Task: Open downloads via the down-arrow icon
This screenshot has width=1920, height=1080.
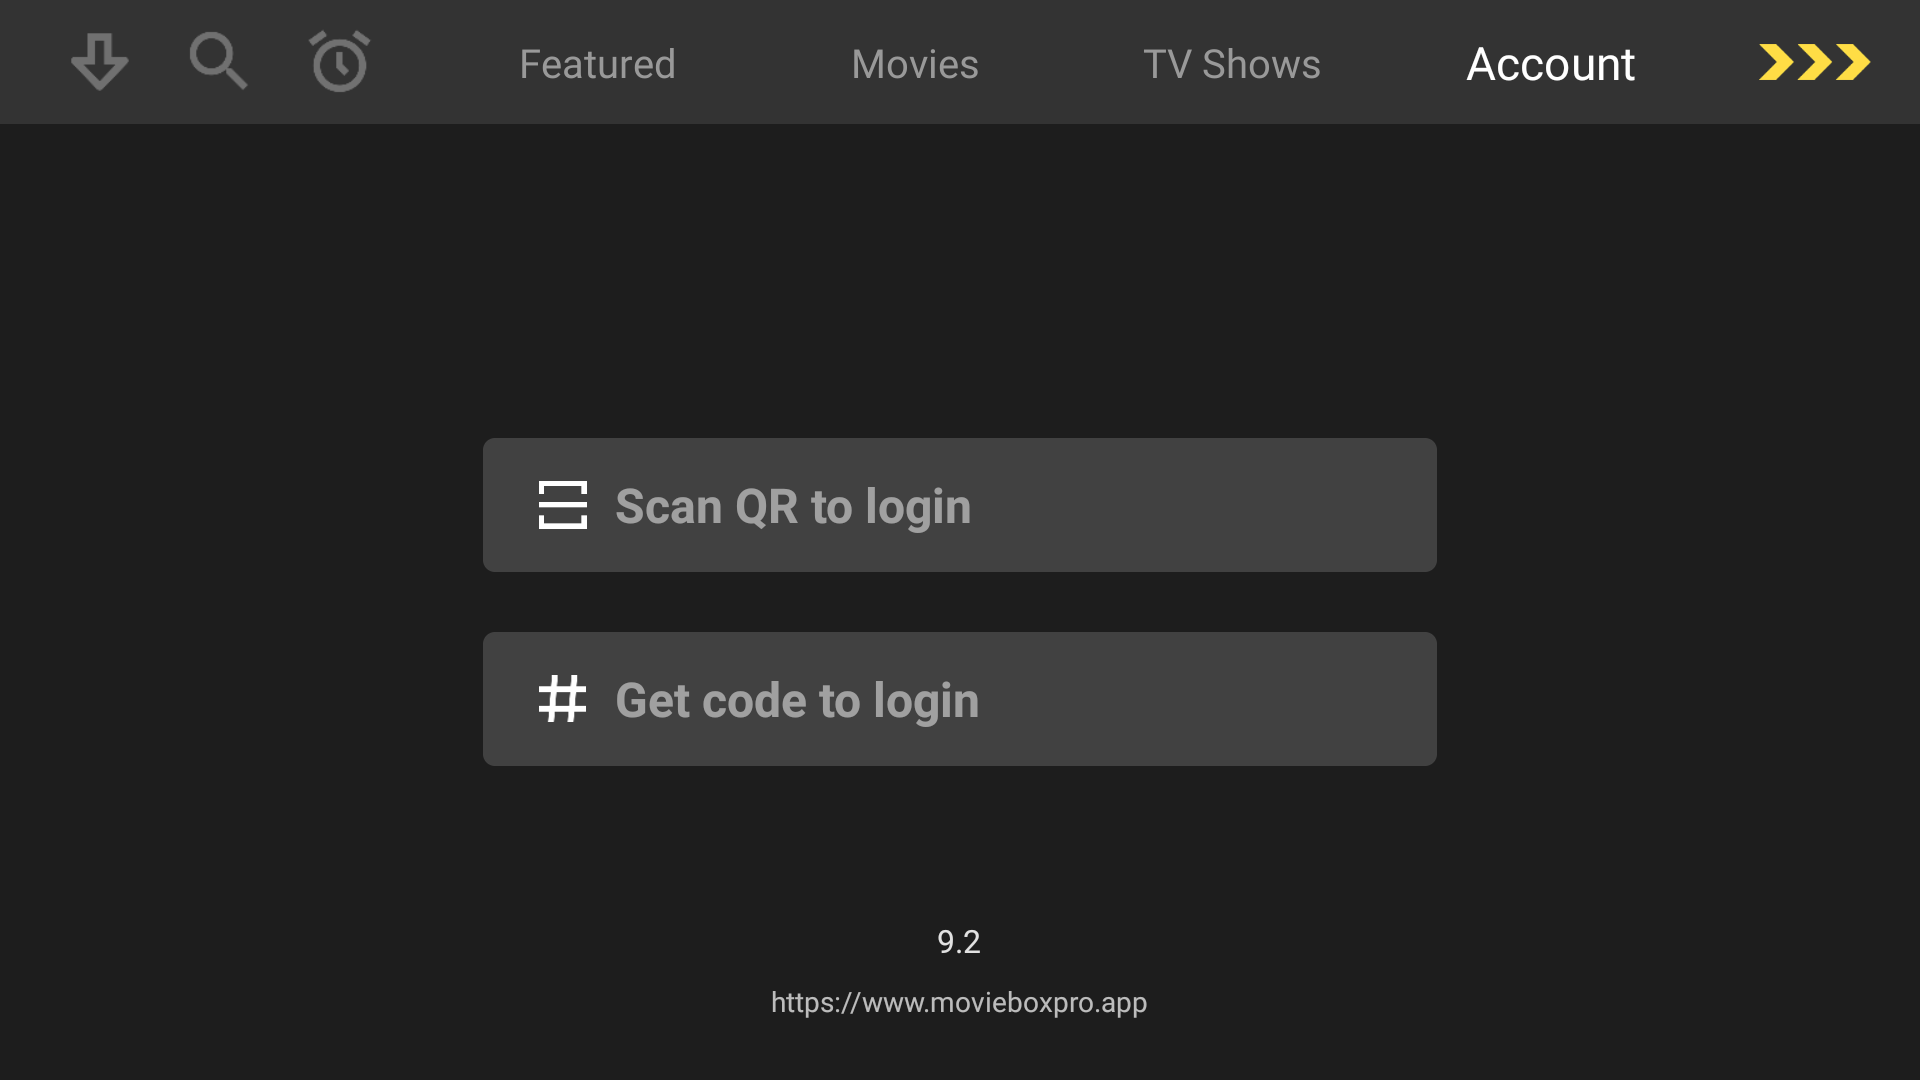Action: point(99,62)
